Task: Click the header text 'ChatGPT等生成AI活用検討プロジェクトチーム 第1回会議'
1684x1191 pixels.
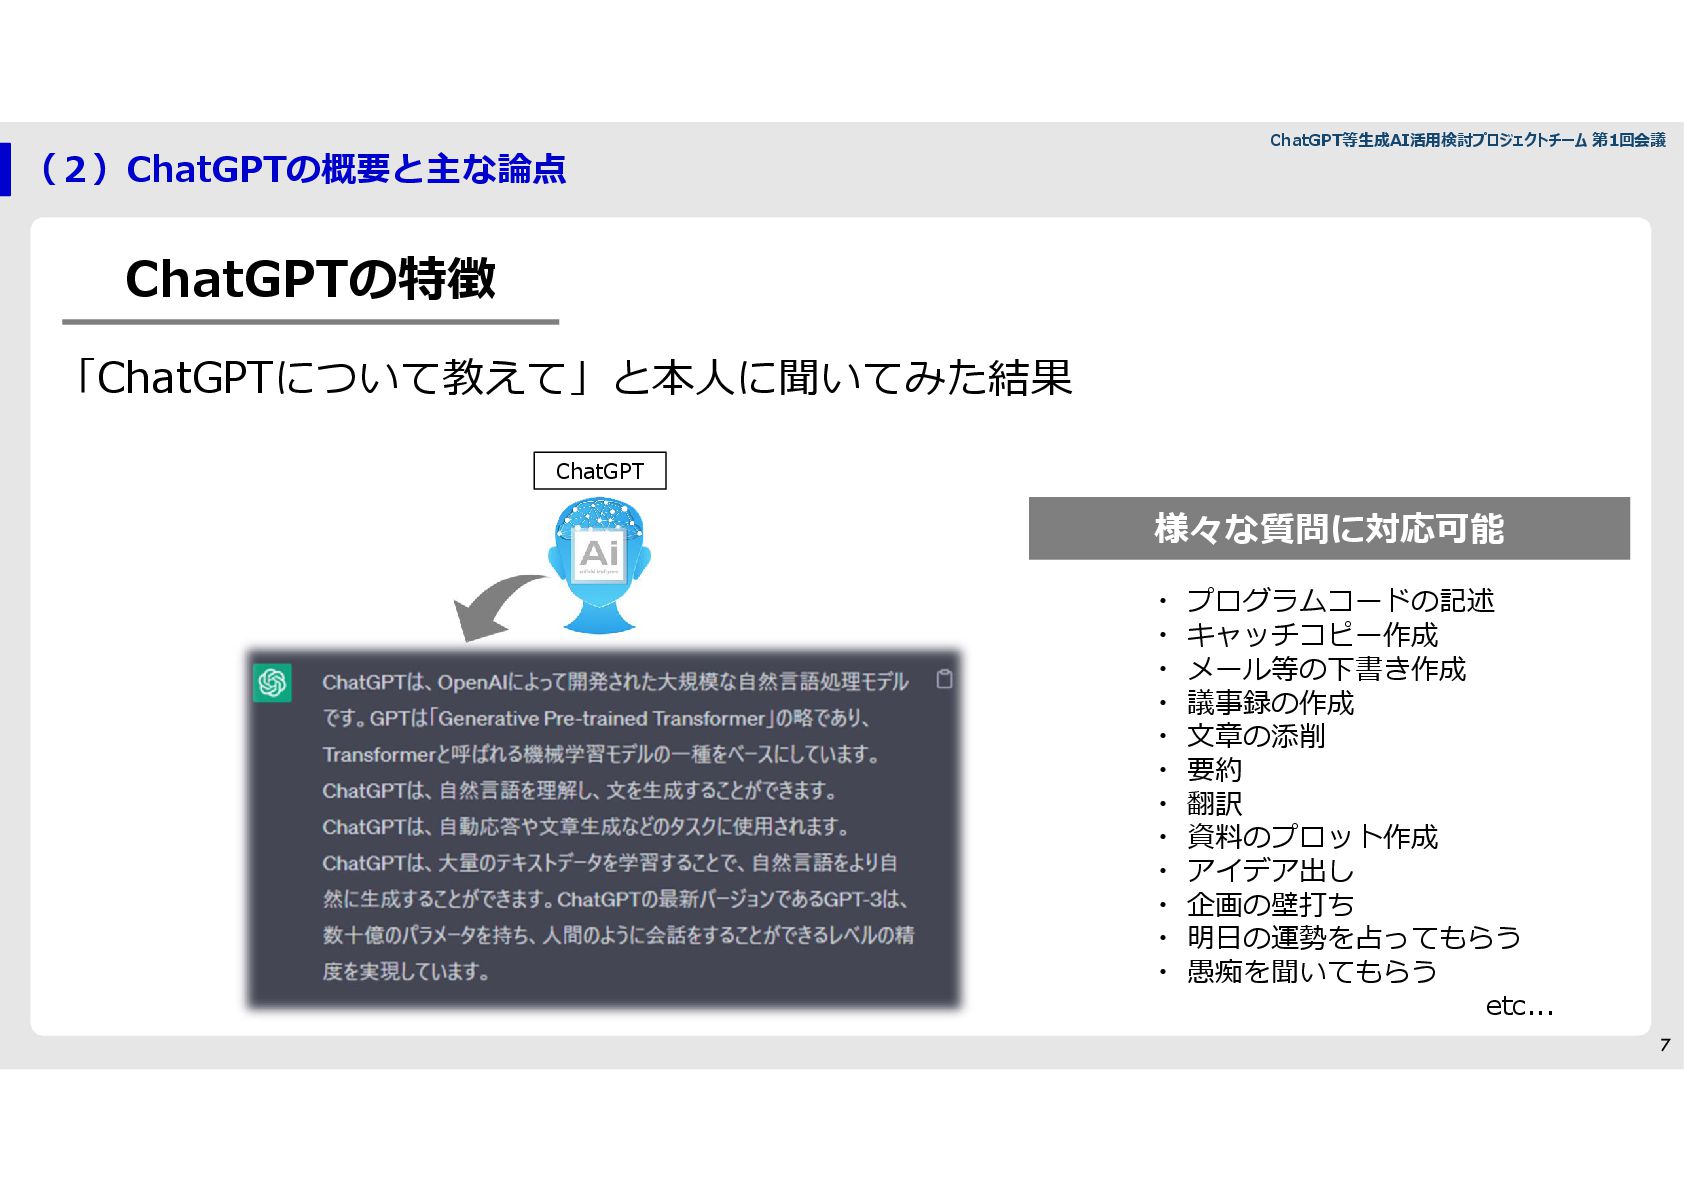Action: pyautogui.click(x=1467, y=140)
